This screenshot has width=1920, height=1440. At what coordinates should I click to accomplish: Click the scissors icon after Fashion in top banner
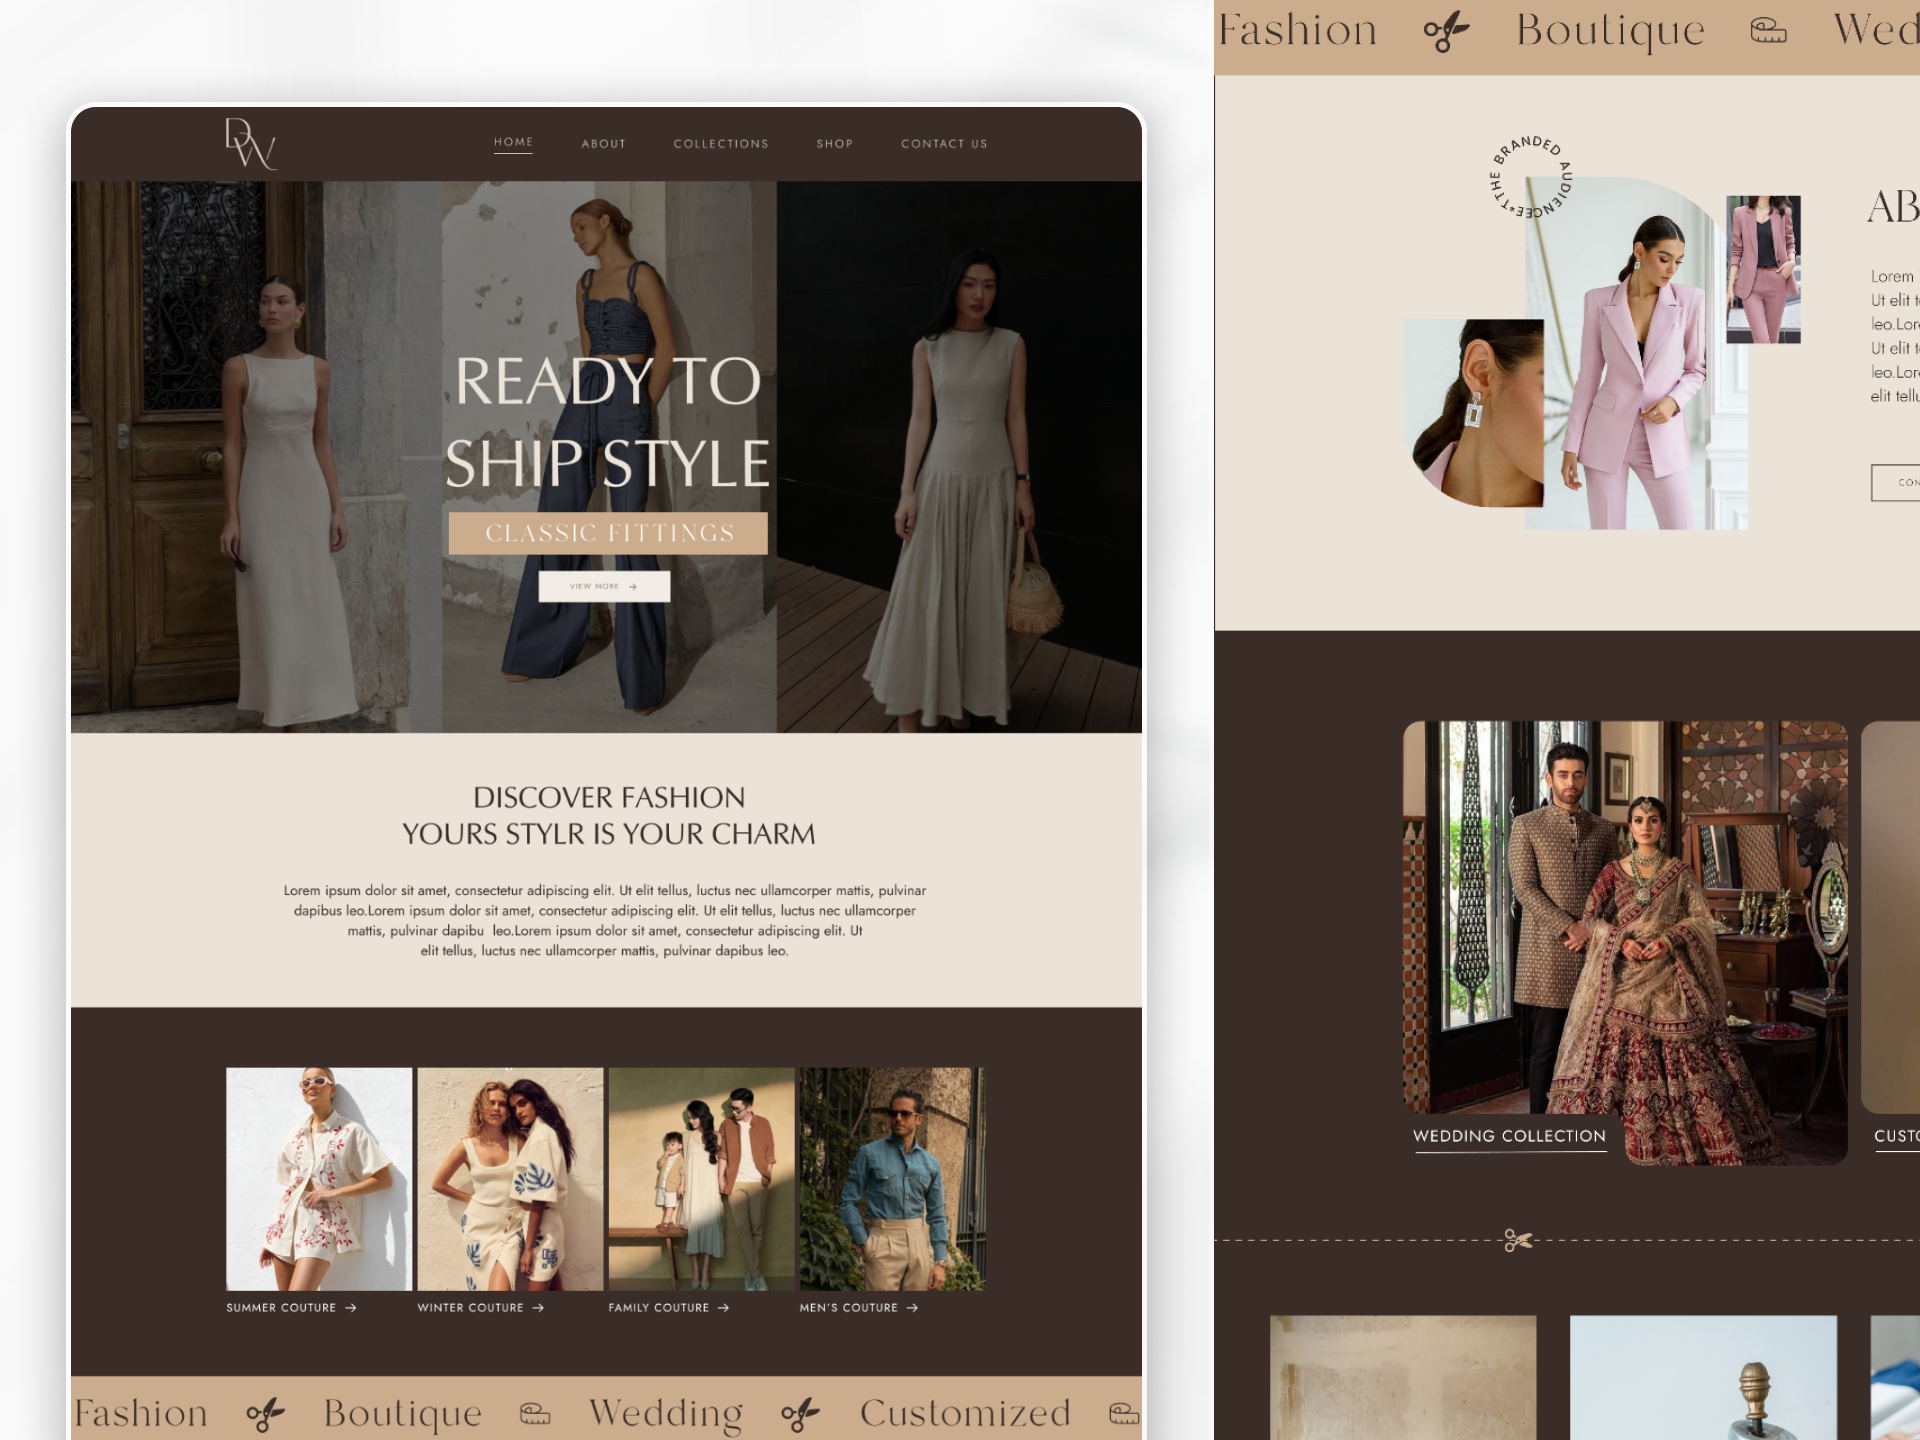point(1446,31)
